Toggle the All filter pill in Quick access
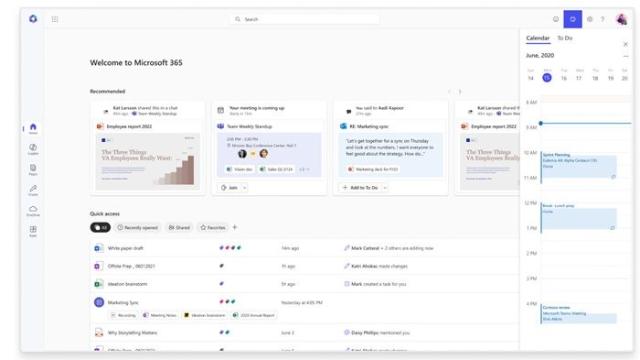The width and height of the screenshot is (640, 360). tap(100, 227)
